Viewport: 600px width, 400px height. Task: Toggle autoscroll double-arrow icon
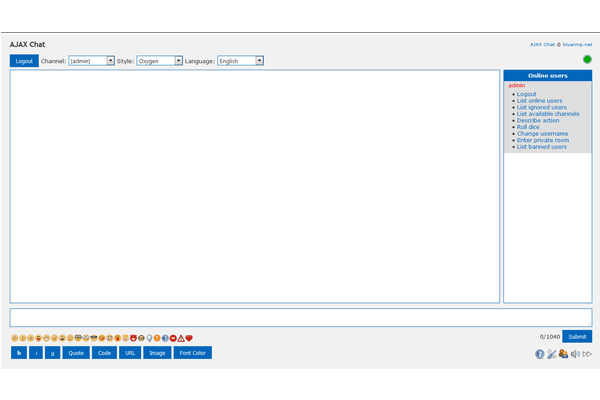[x=588, y=353]
